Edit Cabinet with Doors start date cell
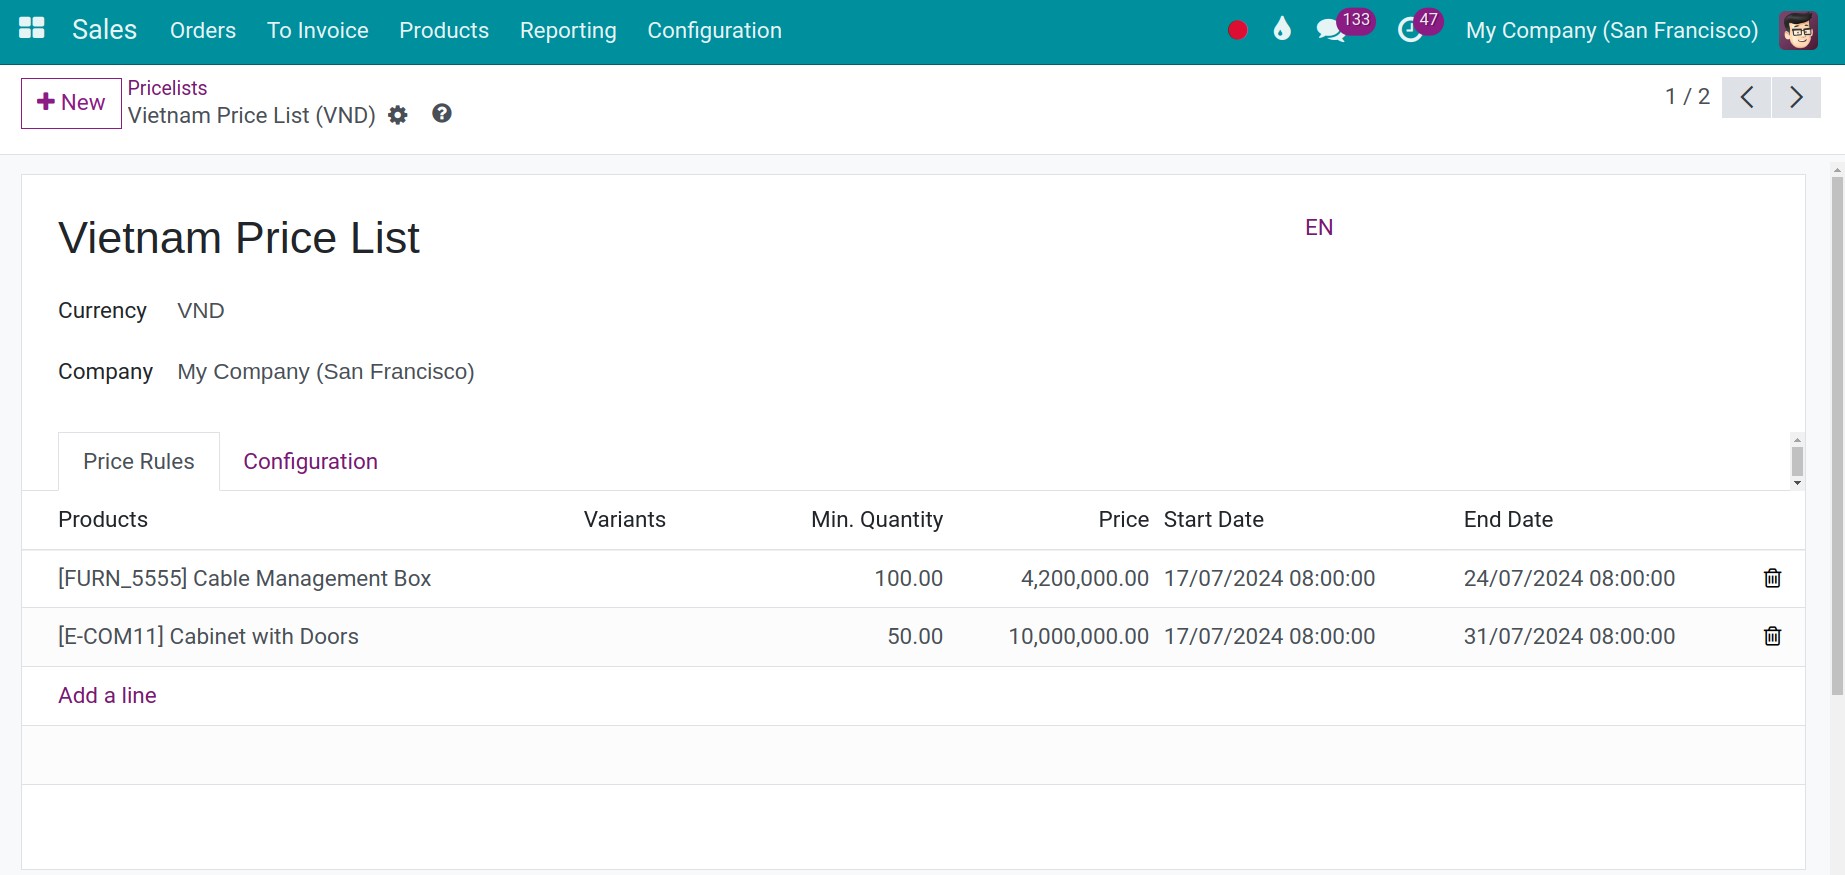This screenshot has width=1845, height=875. pyautogui.click(x=1270, y=636)
